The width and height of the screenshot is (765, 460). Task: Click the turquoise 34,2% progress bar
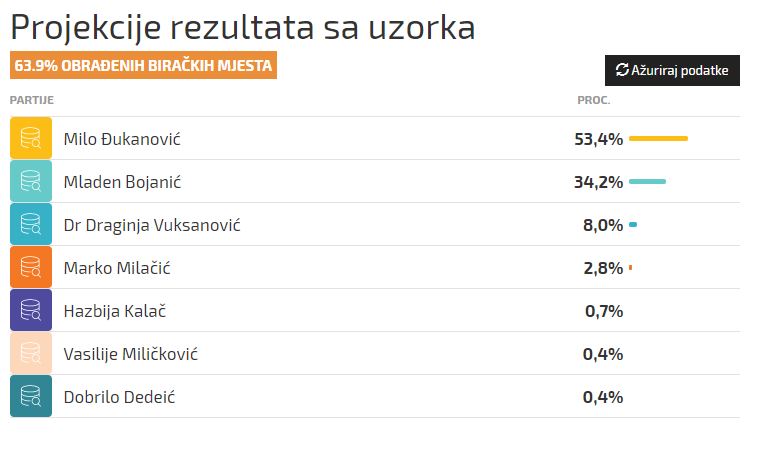click(x=647, y=181)
